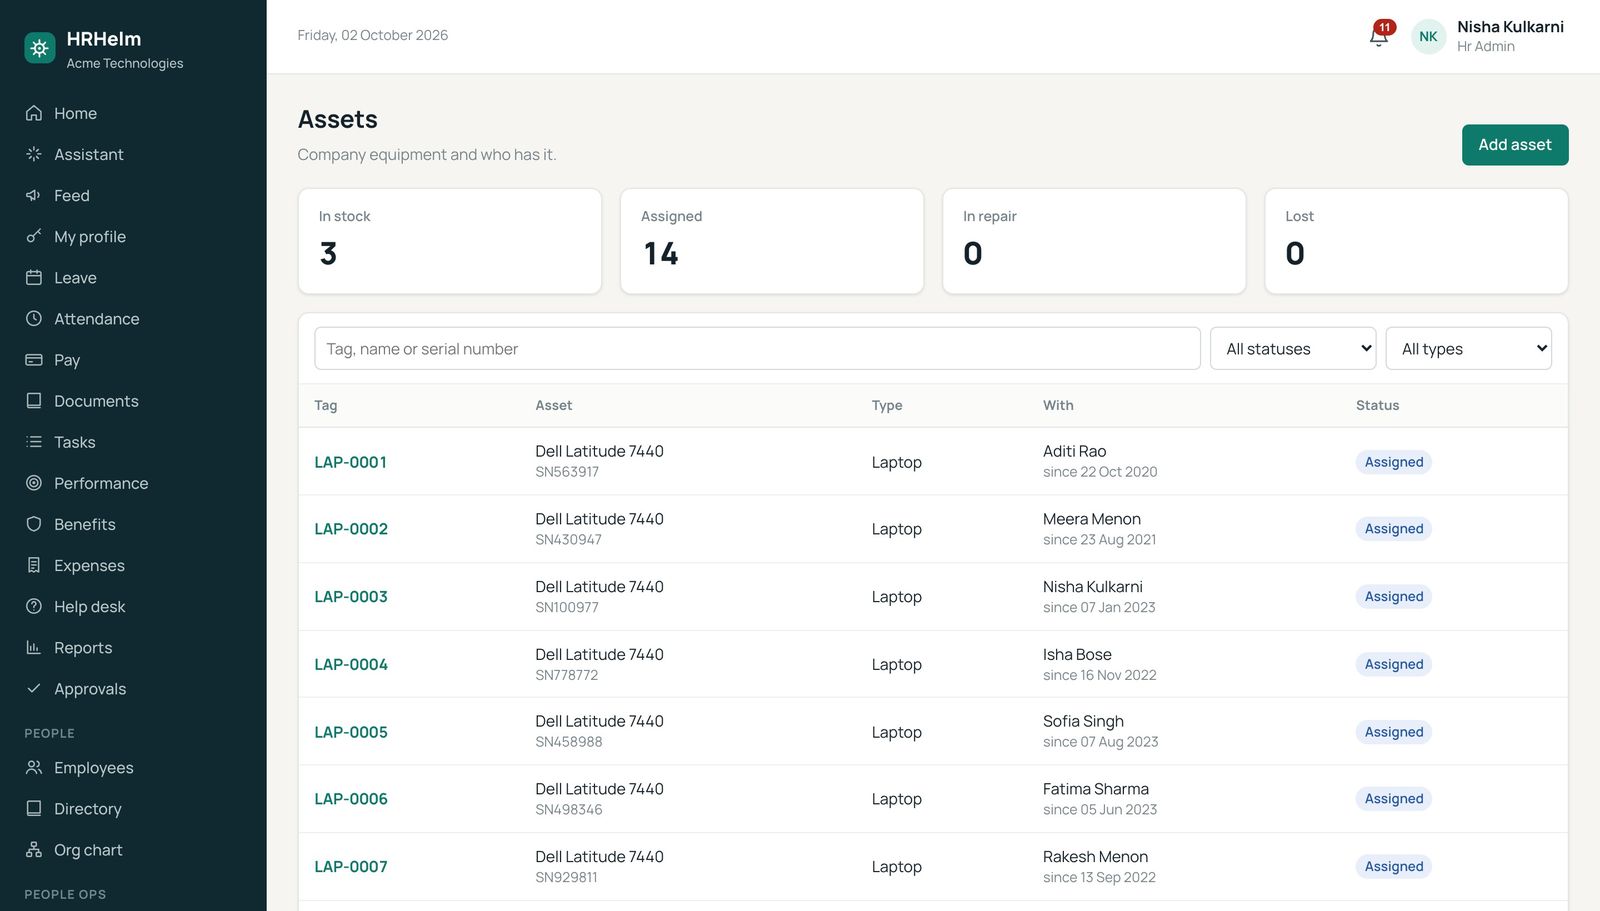Screen dimensions: 1600x911
Task: Click the Lost summary card
Action: coord(1416,241)
